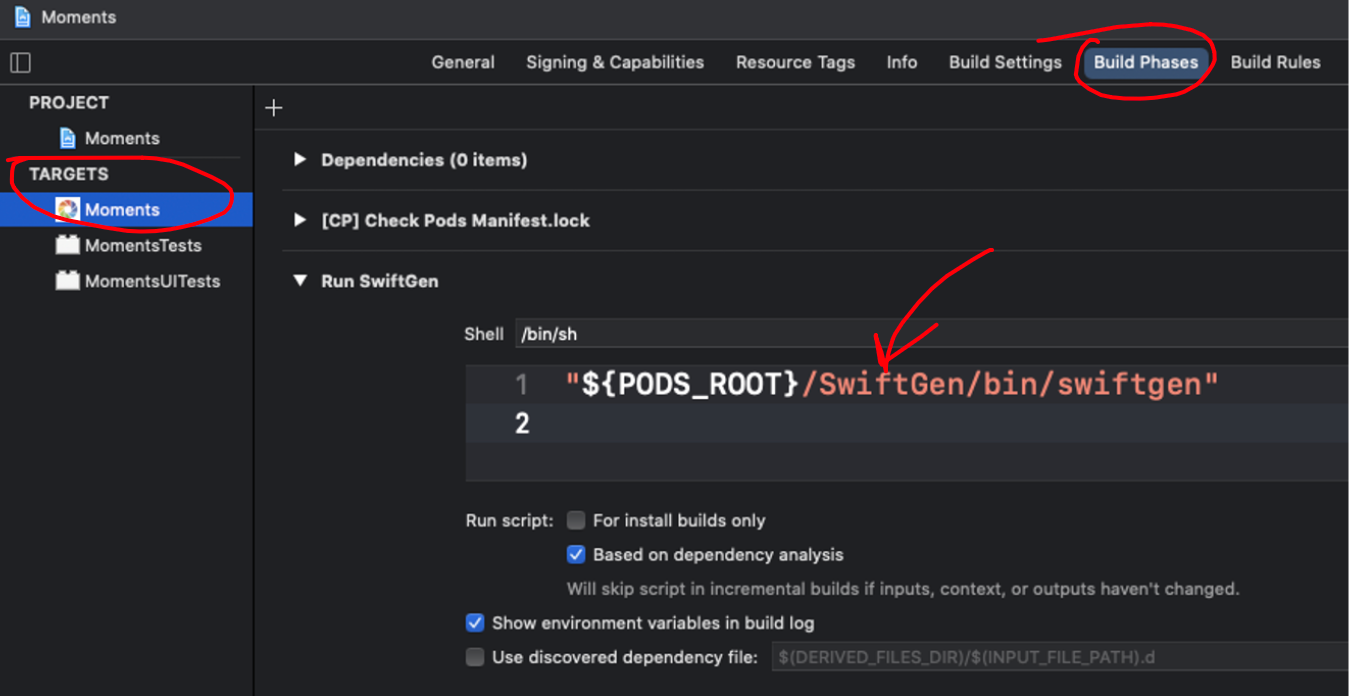Click line 2 in the script editor
The height and width of the screenshot is (696, 1350).
pos(900,424)
